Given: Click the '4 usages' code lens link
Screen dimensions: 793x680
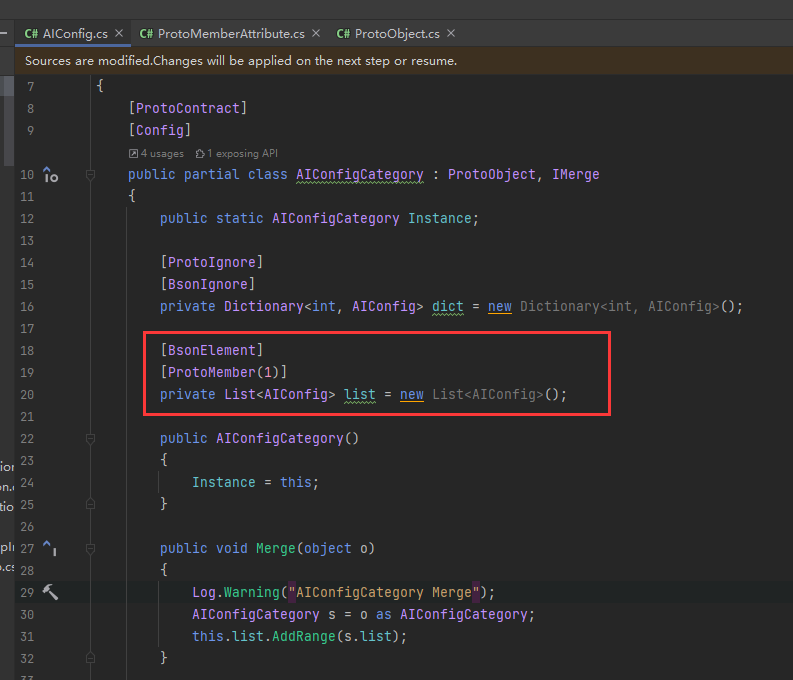Looking at the screenshot, I should [156, 153].
